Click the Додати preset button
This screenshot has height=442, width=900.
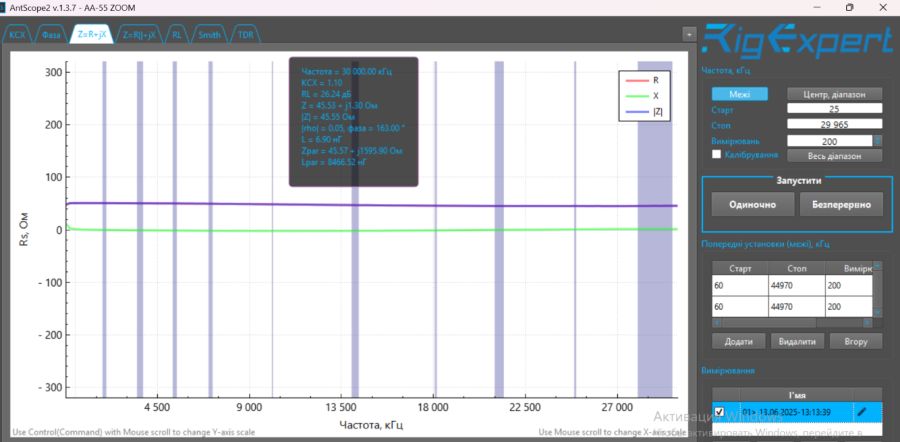(739, 341)
